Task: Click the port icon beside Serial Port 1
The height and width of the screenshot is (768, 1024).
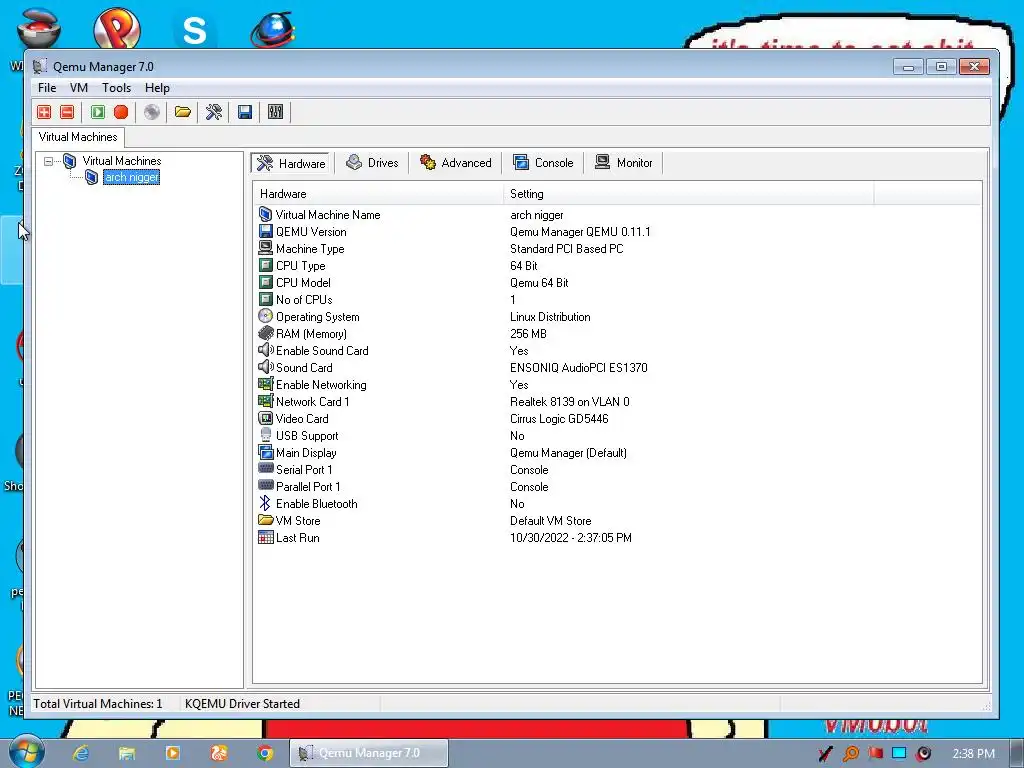Action: (265, 468)
